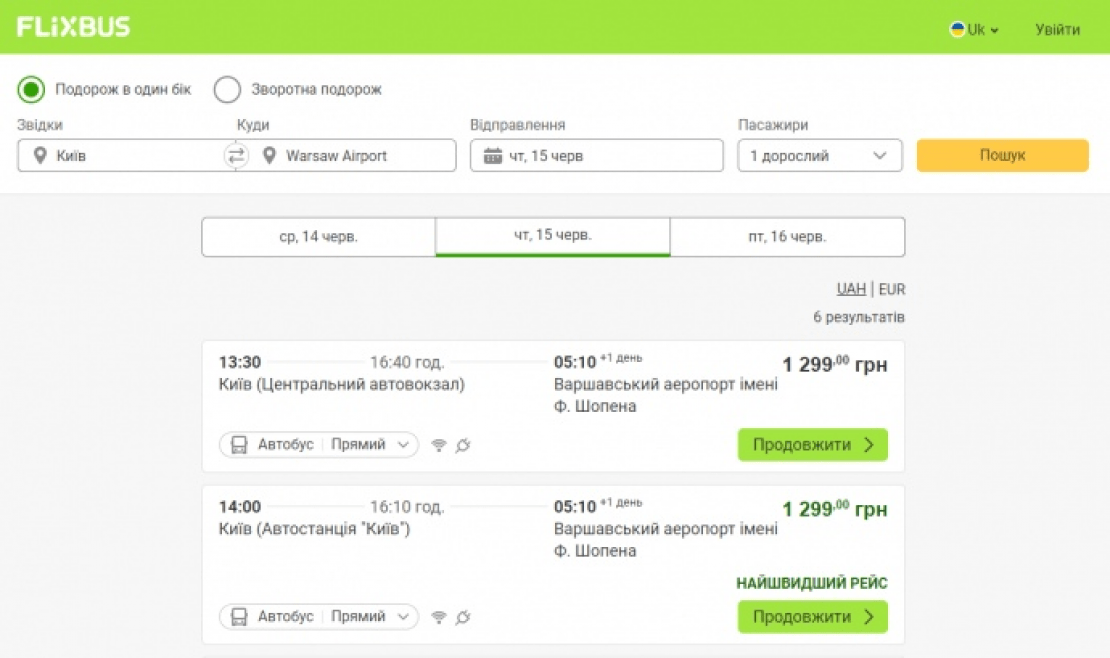Click the departure date field чт, 15 черв

tap(597, 155)
